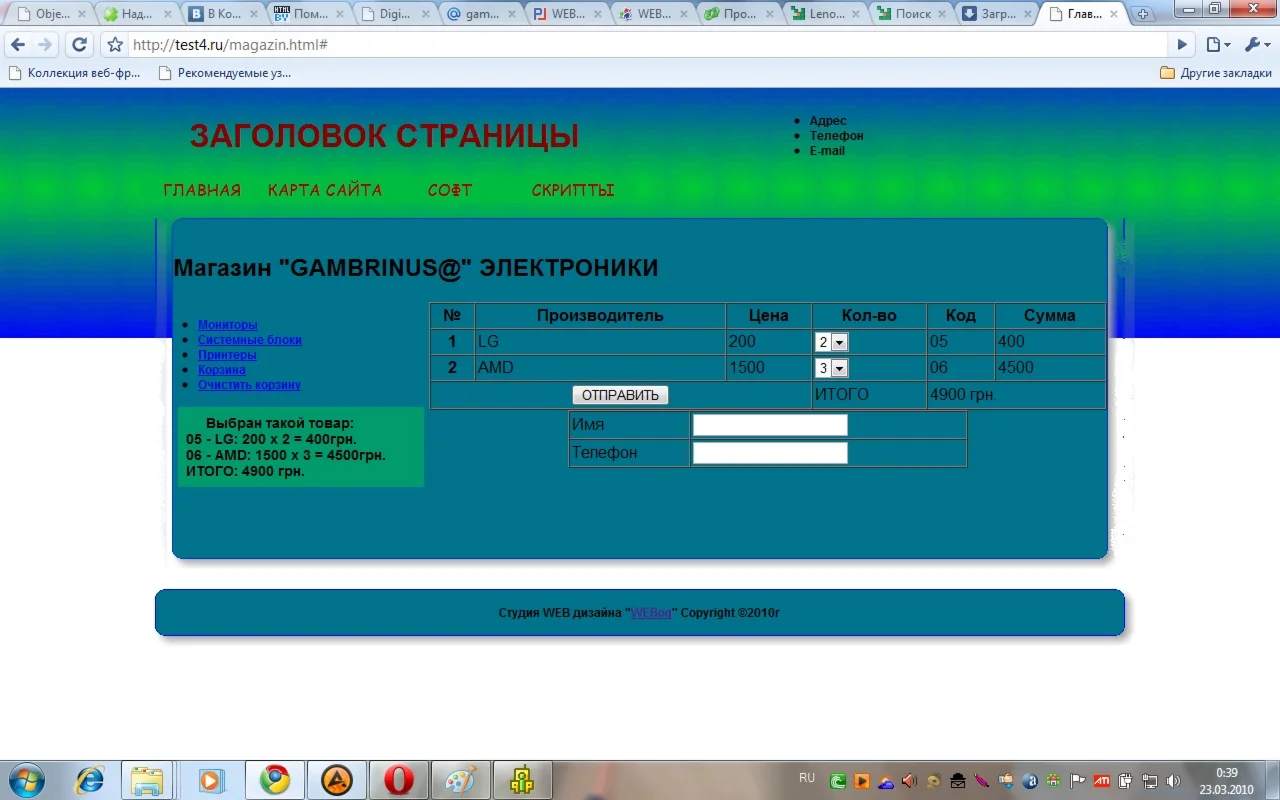Switch to the 'В Ко...' tab

click(x=220, y=14)
